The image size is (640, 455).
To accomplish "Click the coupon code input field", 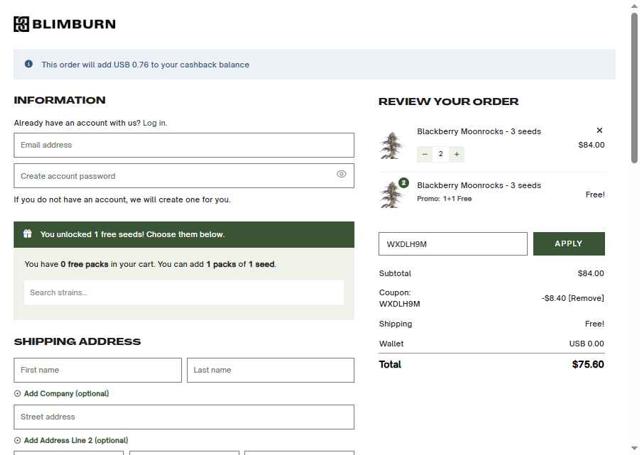I will (453, 244).
